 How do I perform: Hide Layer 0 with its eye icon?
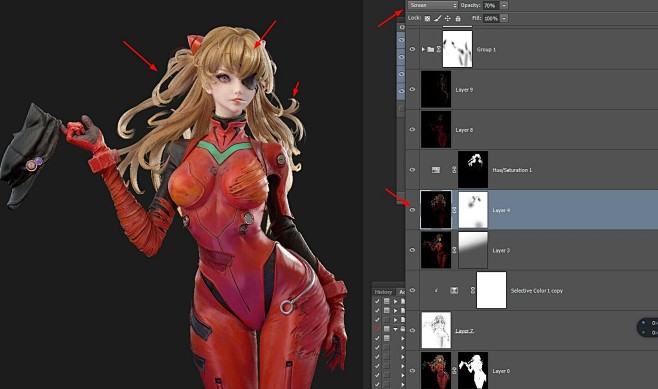412,371
